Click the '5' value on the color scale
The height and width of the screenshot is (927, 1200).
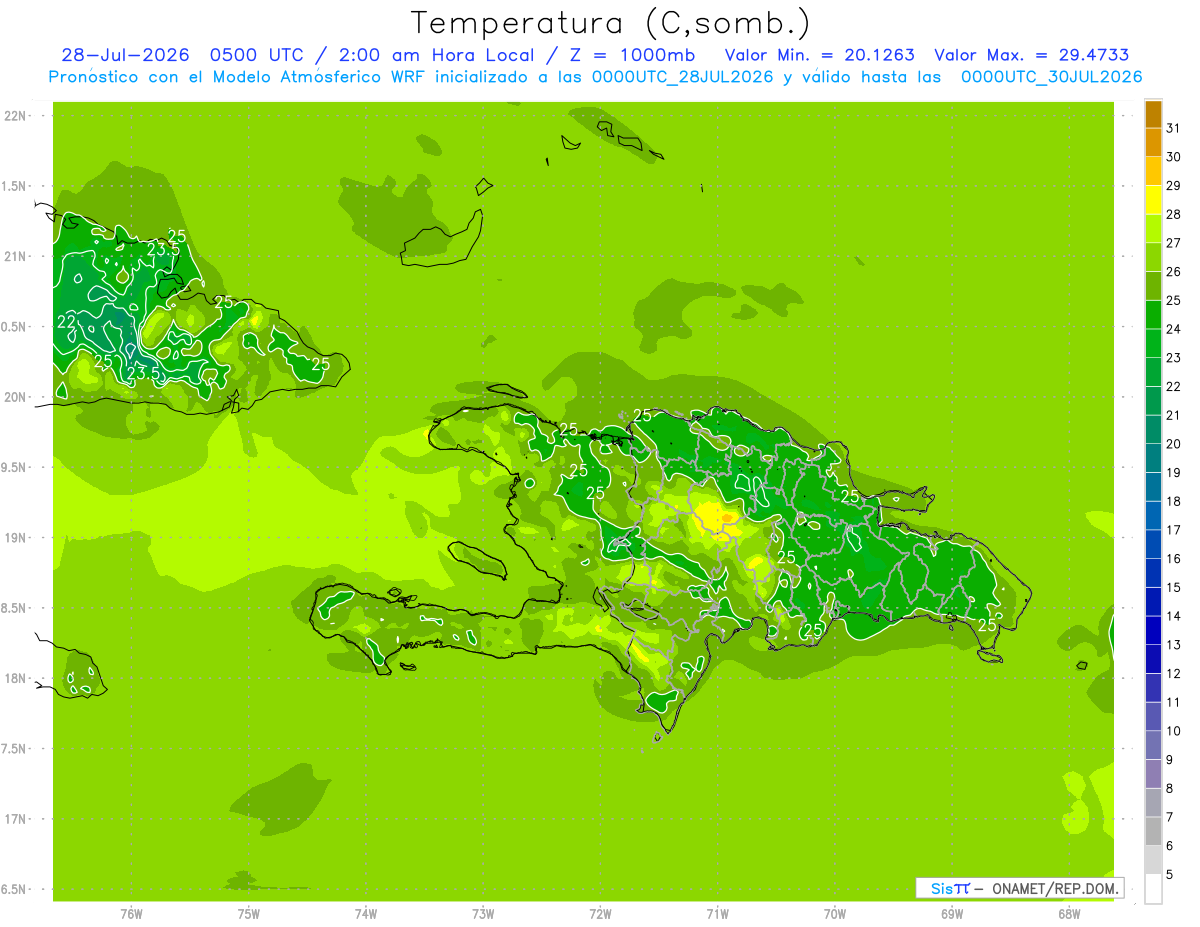click(x=1171, y=874)
